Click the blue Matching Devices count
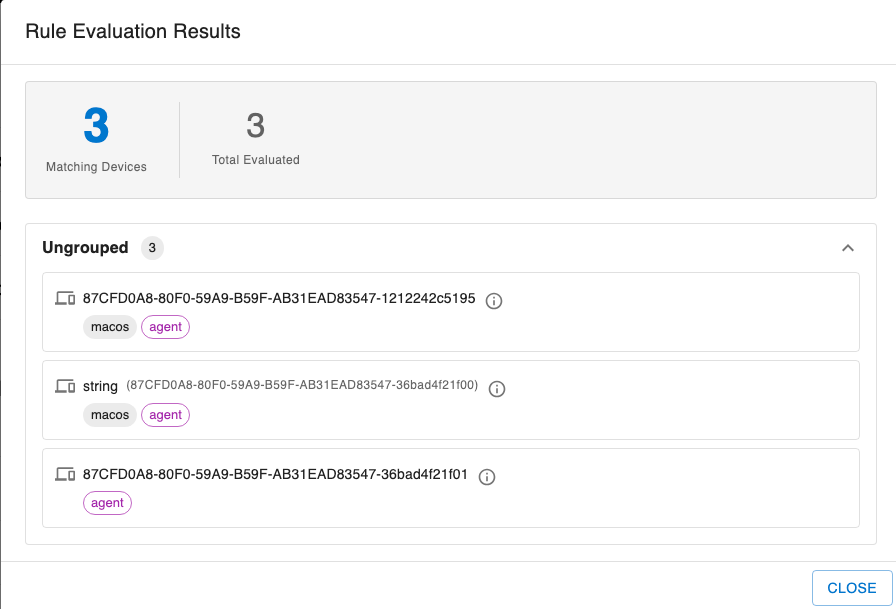 (x=96, y=127)
